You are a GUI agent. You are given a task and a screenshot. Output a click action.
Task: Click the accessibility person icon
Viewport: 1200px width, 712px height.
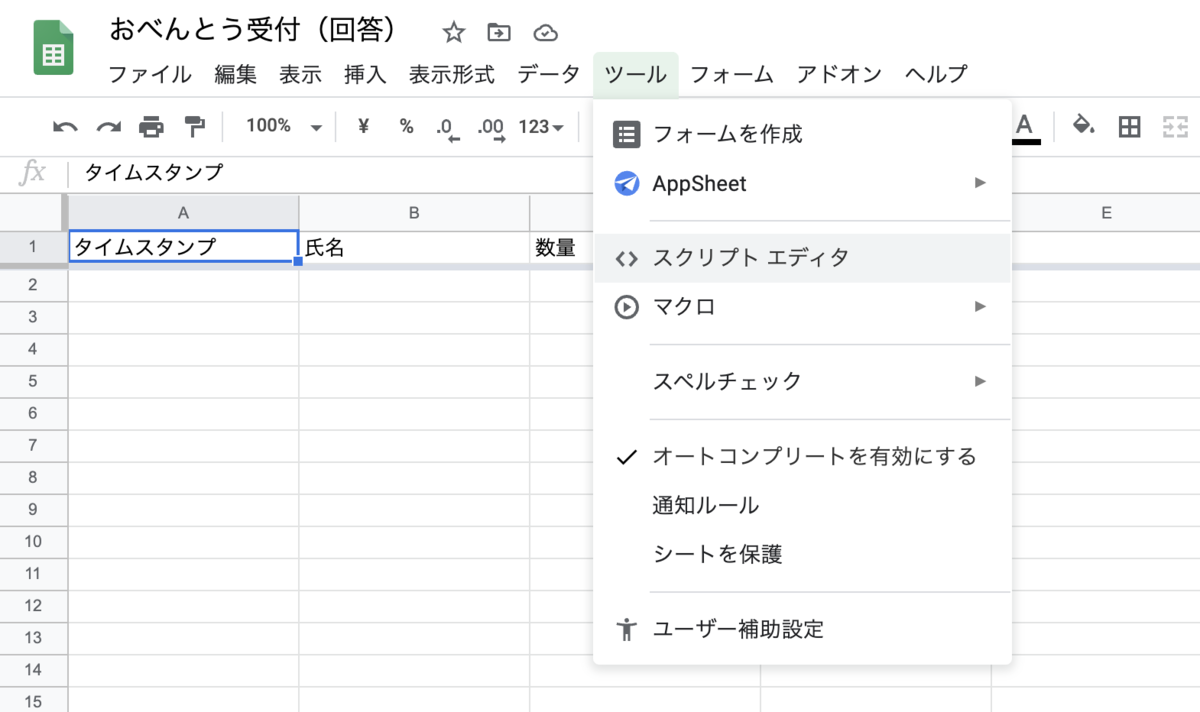point(626,629)
